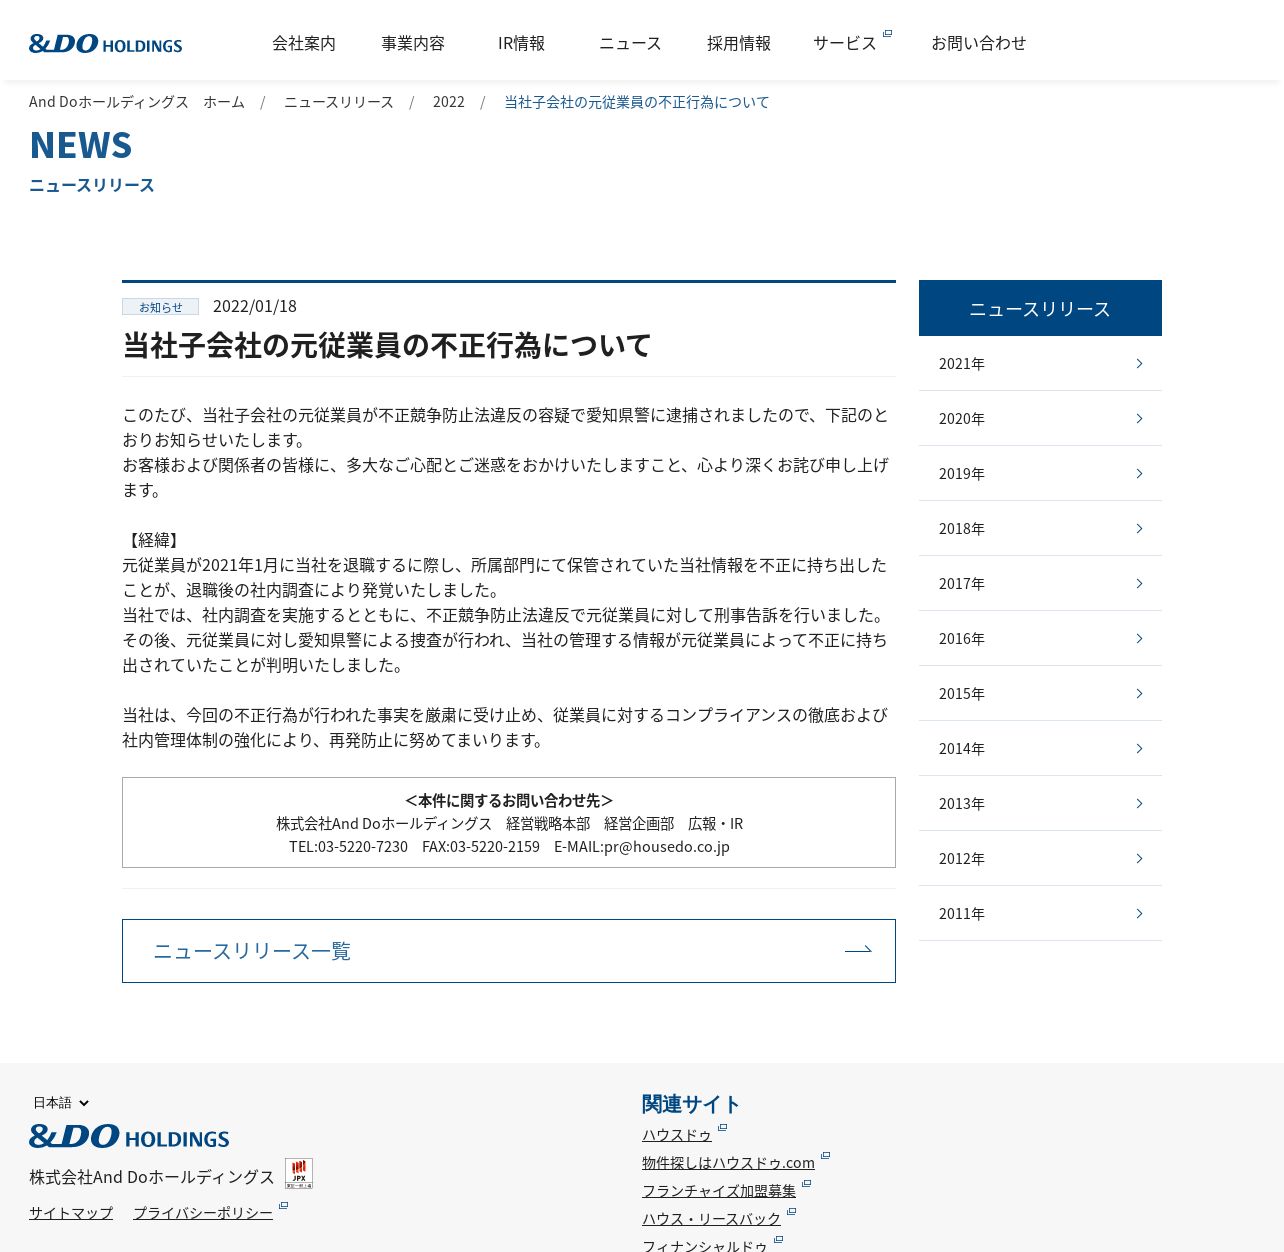Open the サイトマップ footer link
The height and width of the screenshot is (1252, 1284).
point(71,1212)
